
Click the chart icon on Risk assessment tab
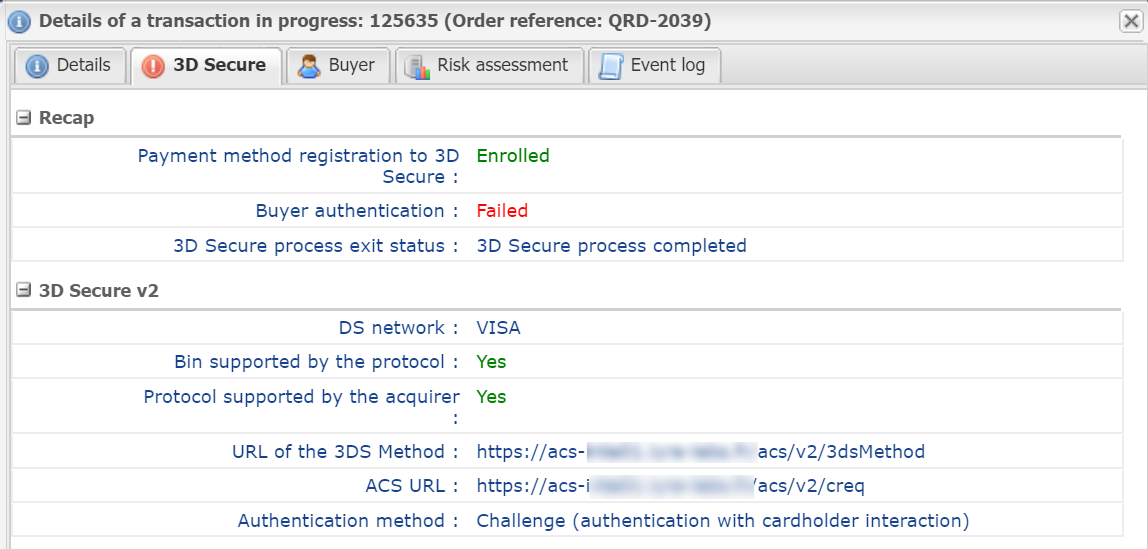point(417,67)
